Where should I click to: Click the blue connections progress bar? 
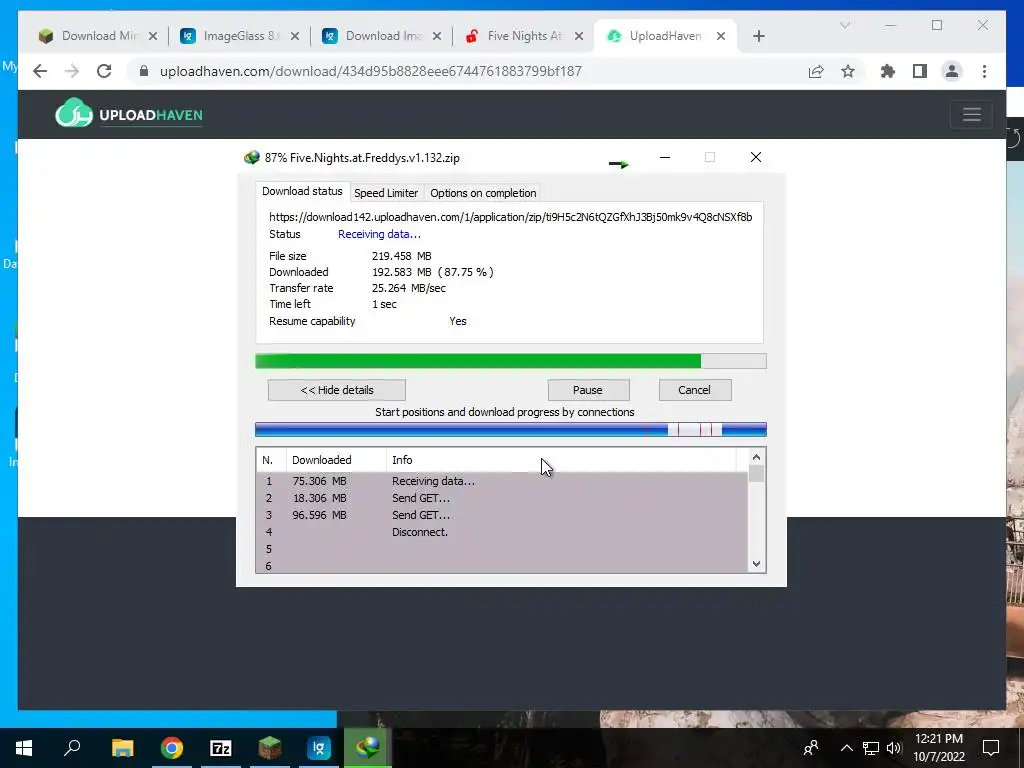tap(511, 429)
